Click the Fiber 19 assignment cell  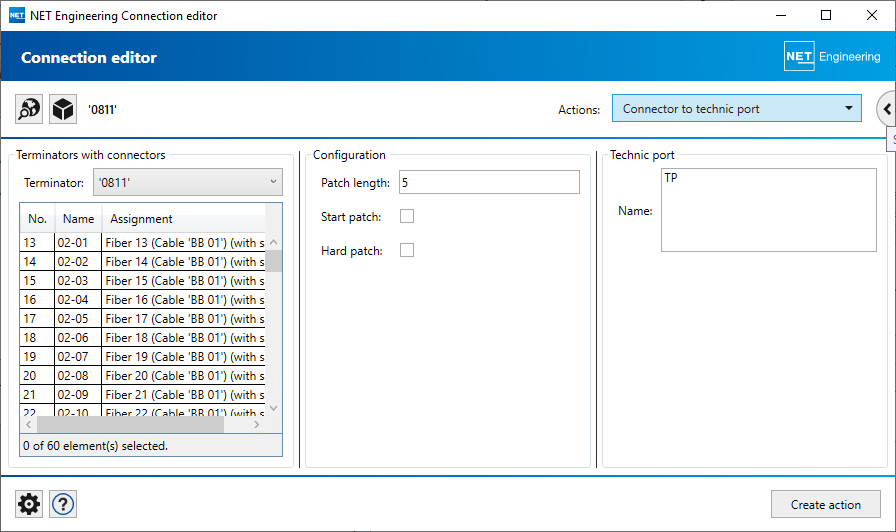click(184, 357)
